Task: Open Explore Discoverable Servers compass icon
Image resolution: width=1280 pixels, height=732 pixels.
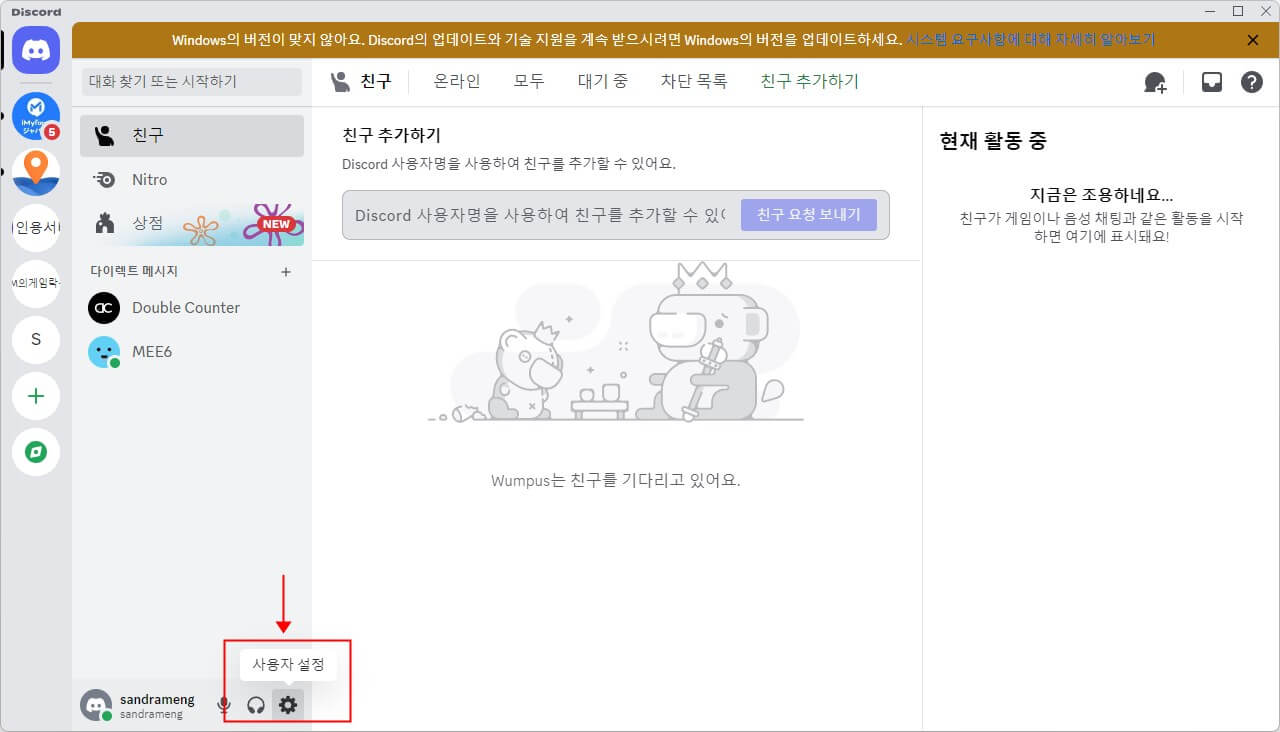Action: (x=36, y=452)
